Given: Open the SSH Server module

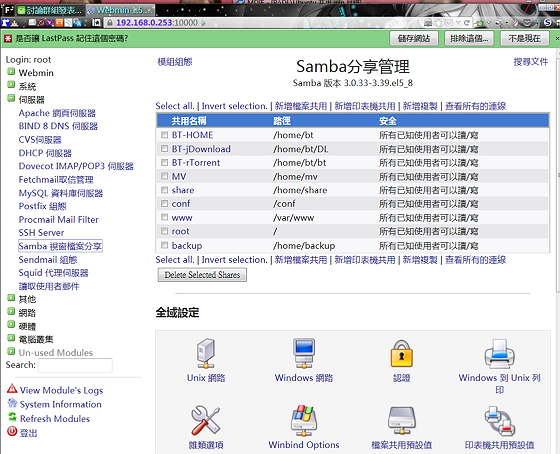Looking at the screenshot, I should point(41,233).
